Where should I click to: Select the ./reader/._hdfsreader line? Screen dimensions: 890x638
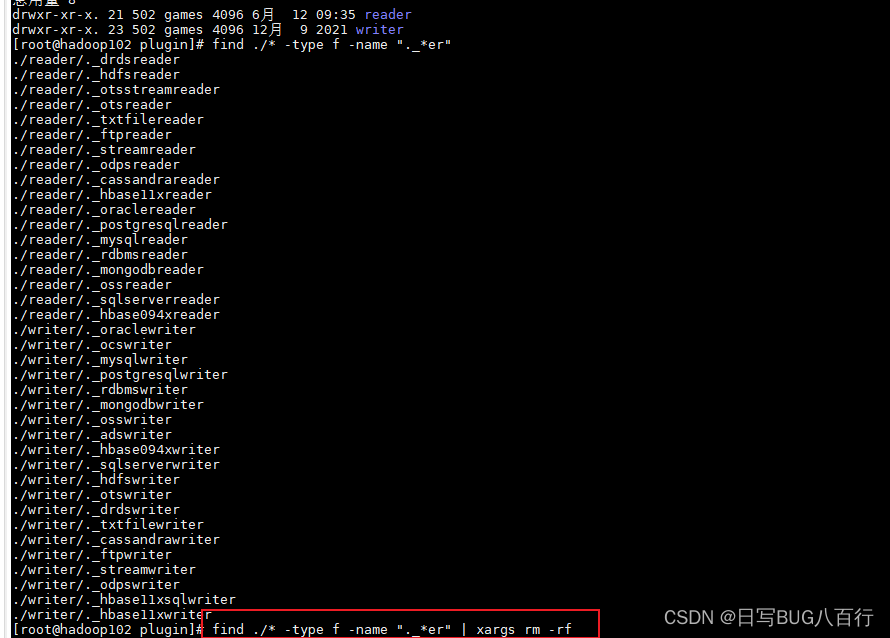coord(96,74)
